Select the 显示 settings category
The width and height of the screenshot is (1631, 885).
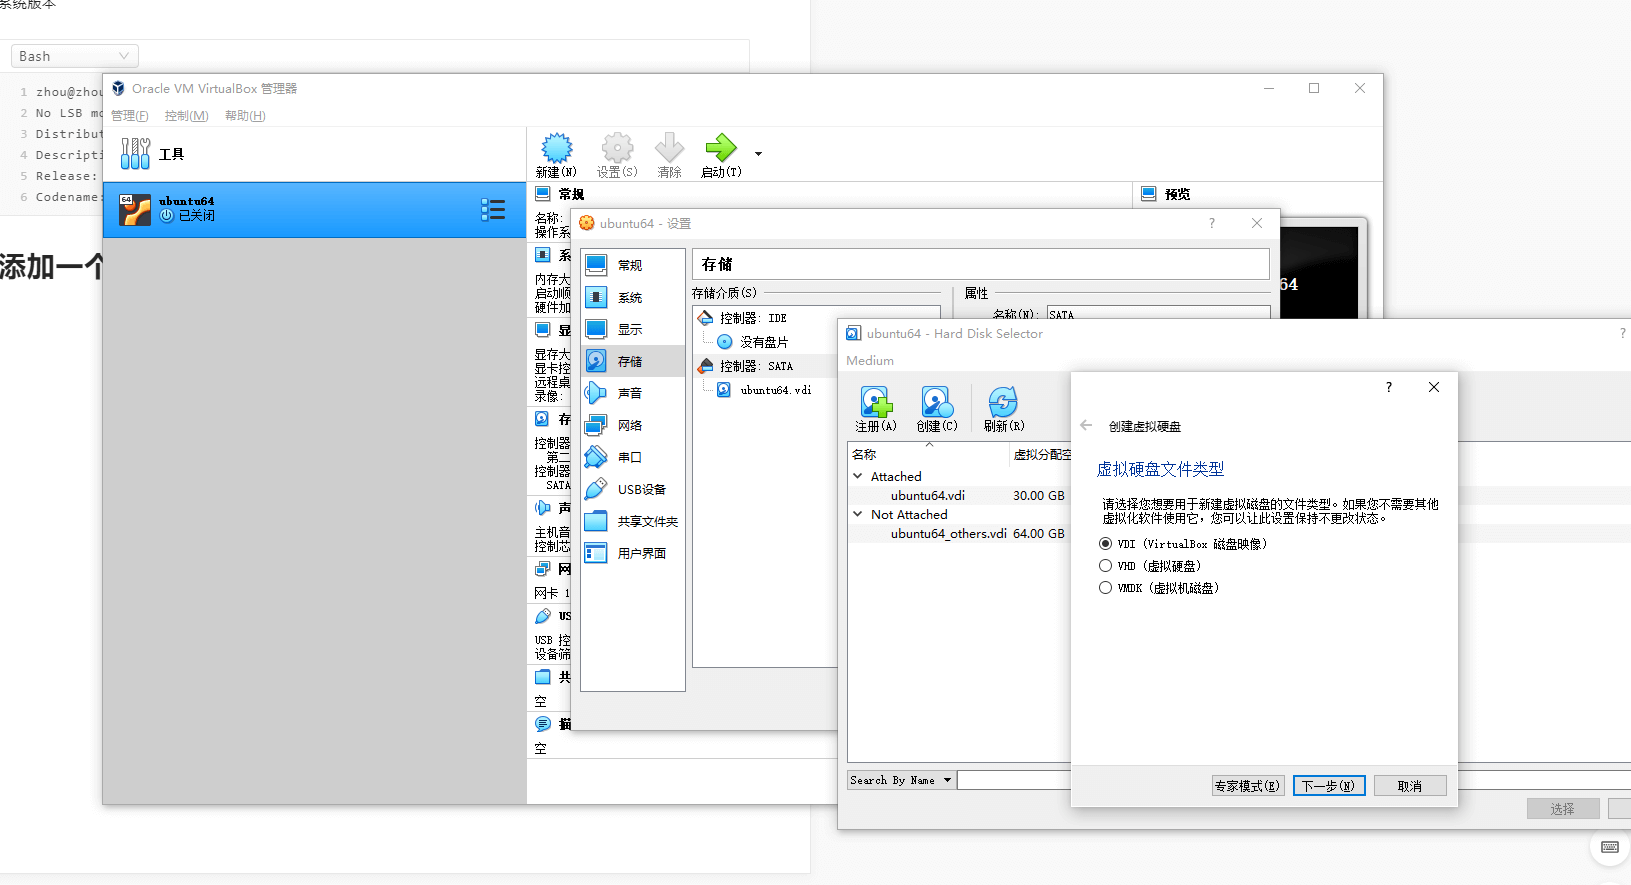(x=633, y=329)
